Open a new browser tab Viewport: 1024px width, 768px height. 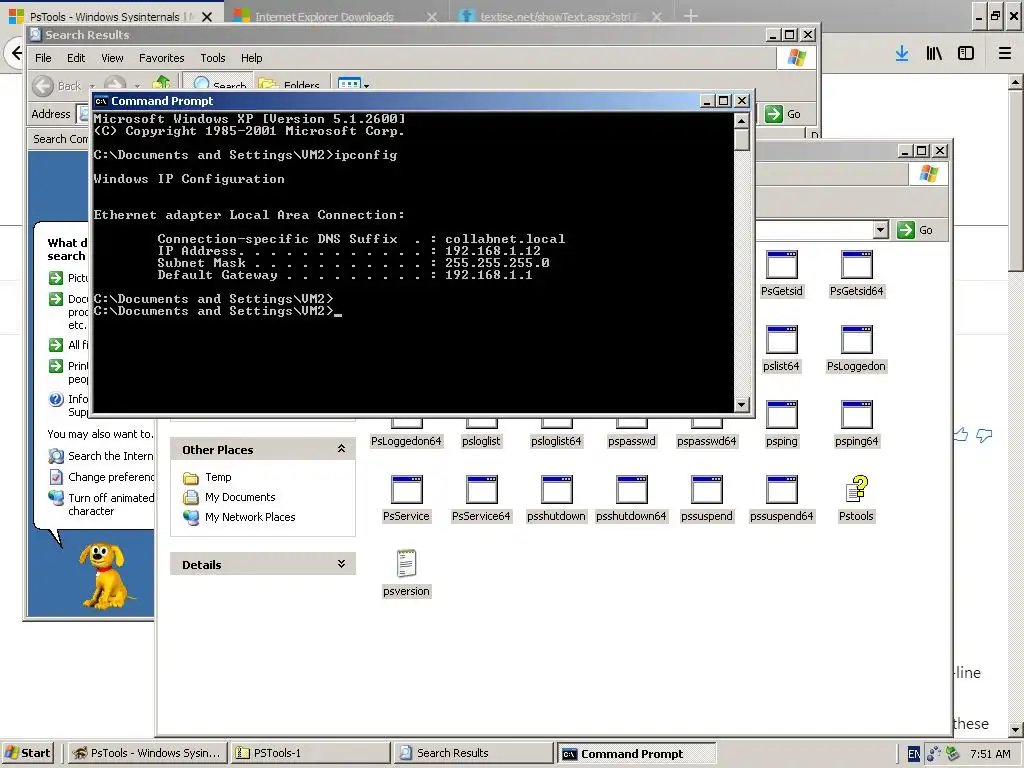coord(691,16)
